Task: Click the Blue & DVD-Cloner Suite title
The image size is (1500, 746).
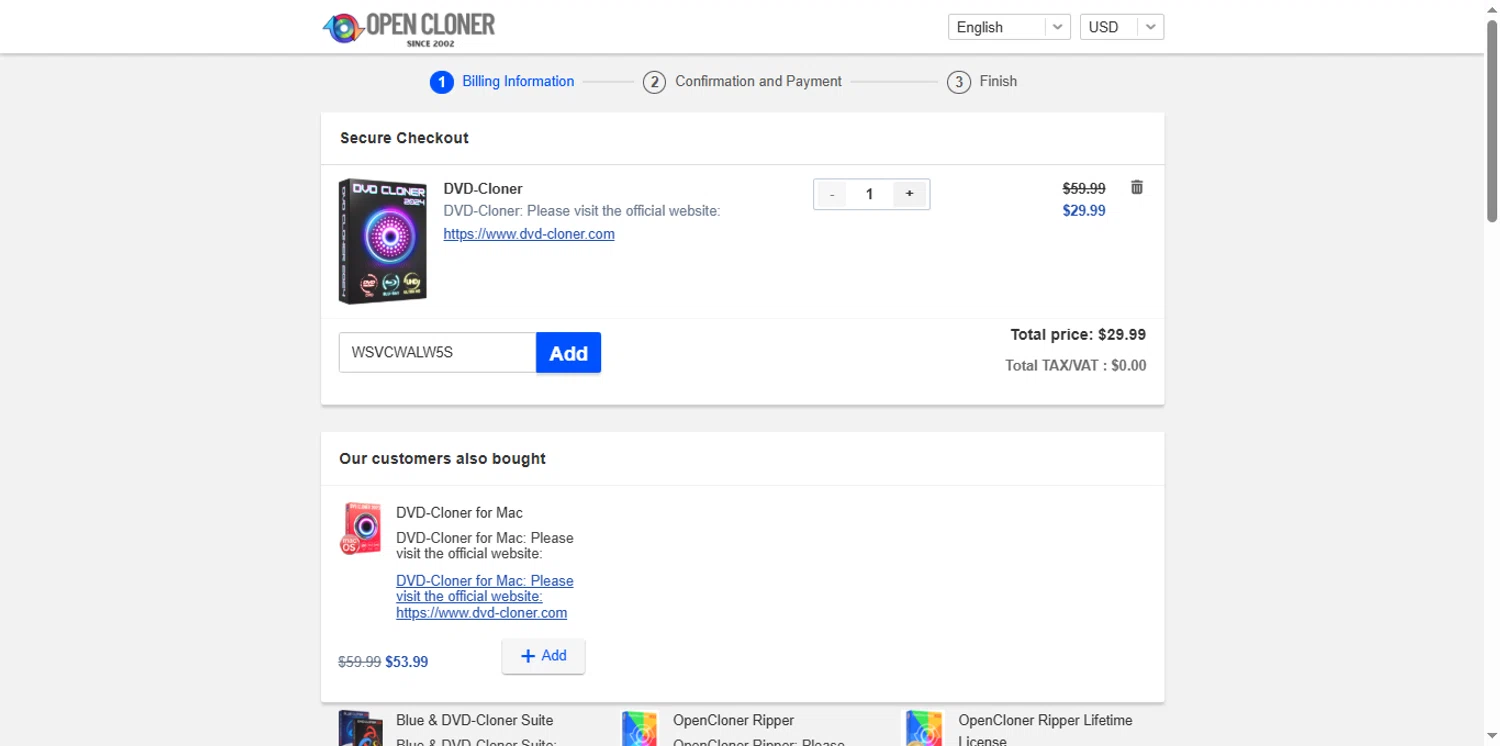Action: click(x=474, y=720)
